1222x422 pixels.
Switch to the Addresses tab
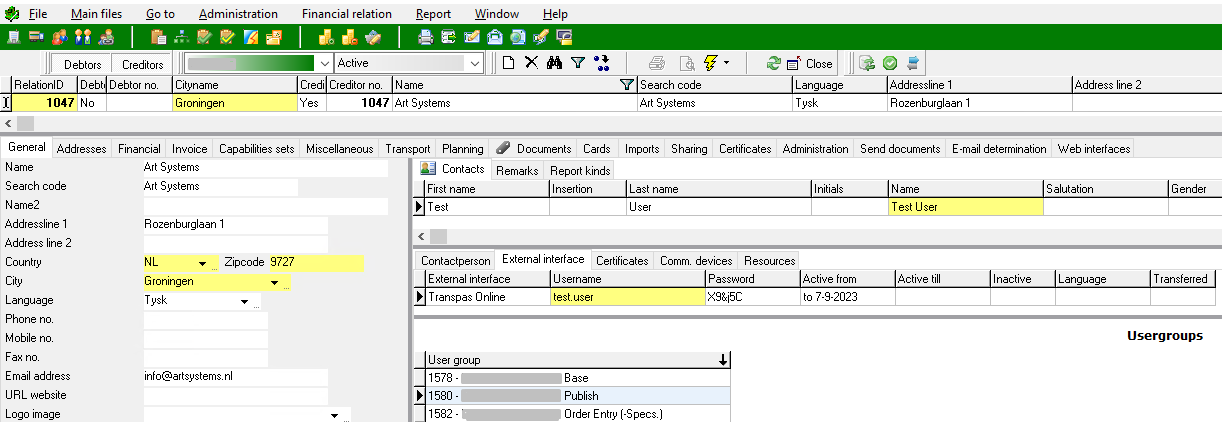pyautogui.click(x=82, y=148)
